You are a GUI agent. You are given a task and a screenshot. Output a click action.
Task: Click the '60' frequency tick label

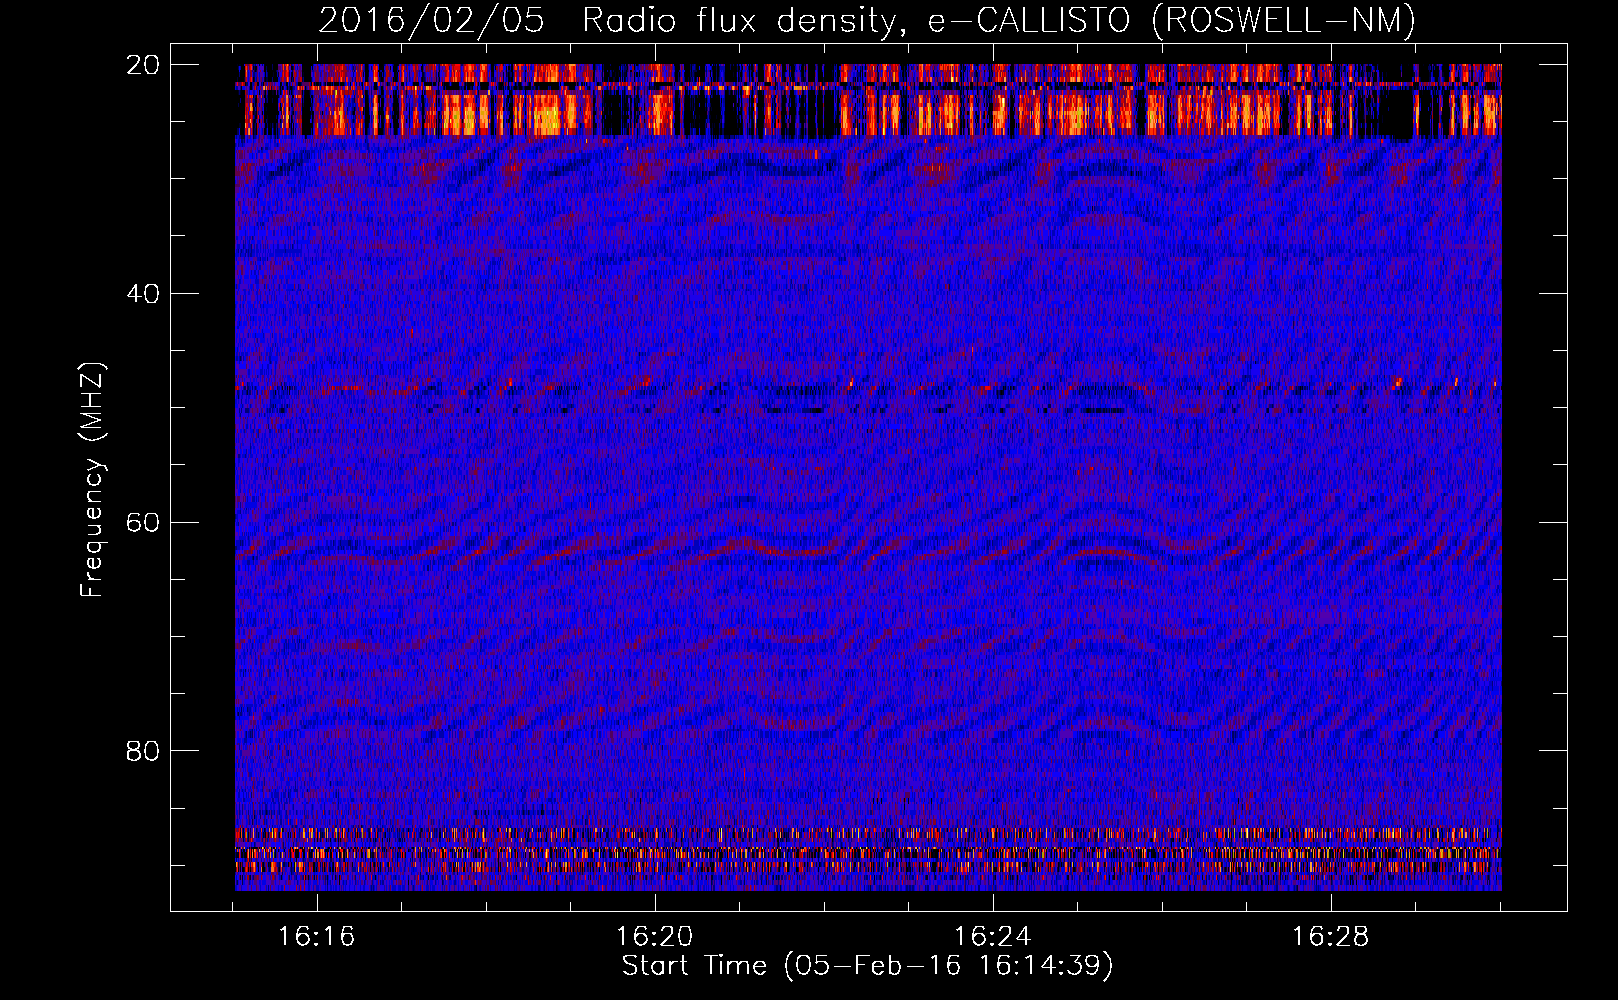pyautogui.click(x=143, y=523)
